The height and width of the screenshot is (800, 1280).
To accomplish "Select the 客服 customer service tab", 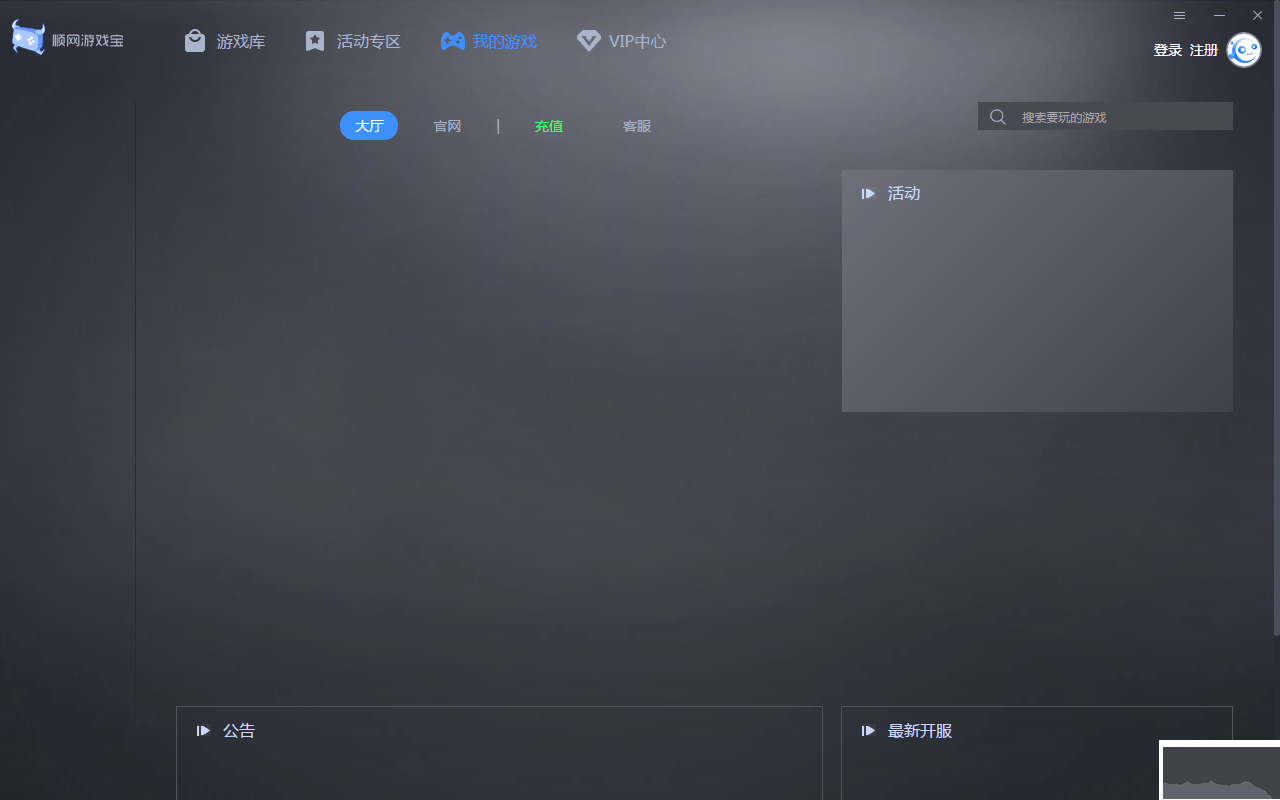I will [636, 125].
